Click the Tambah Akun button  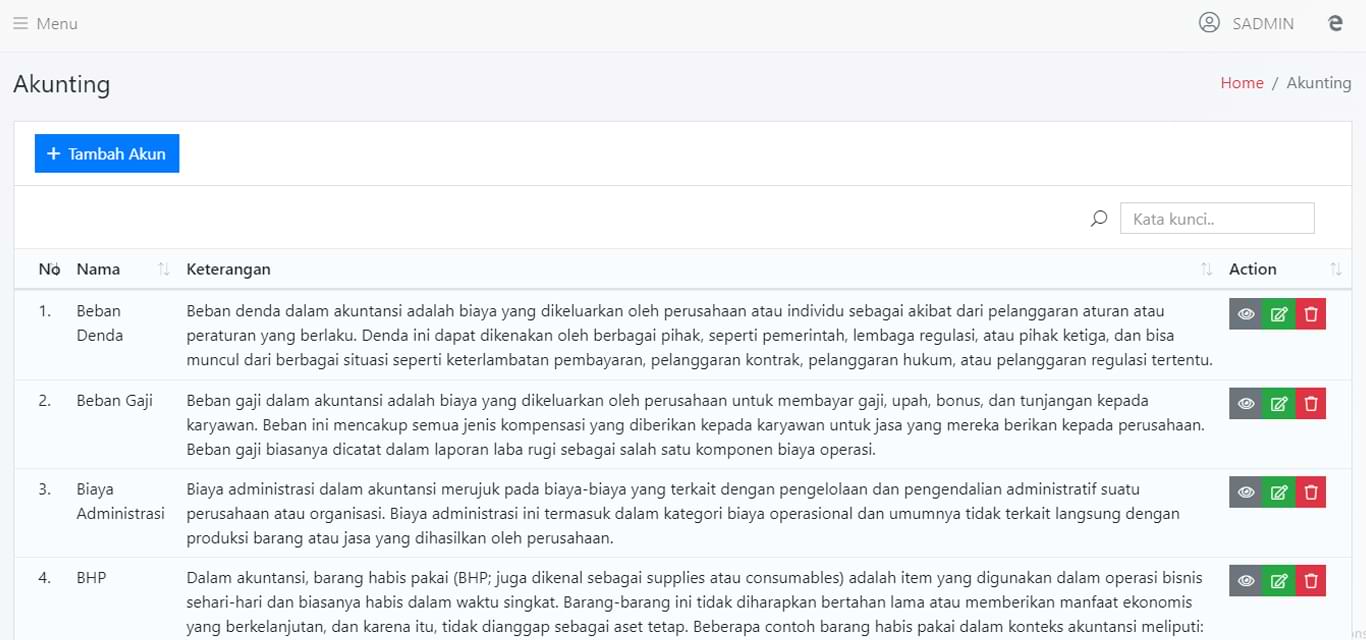pos(106,153)
